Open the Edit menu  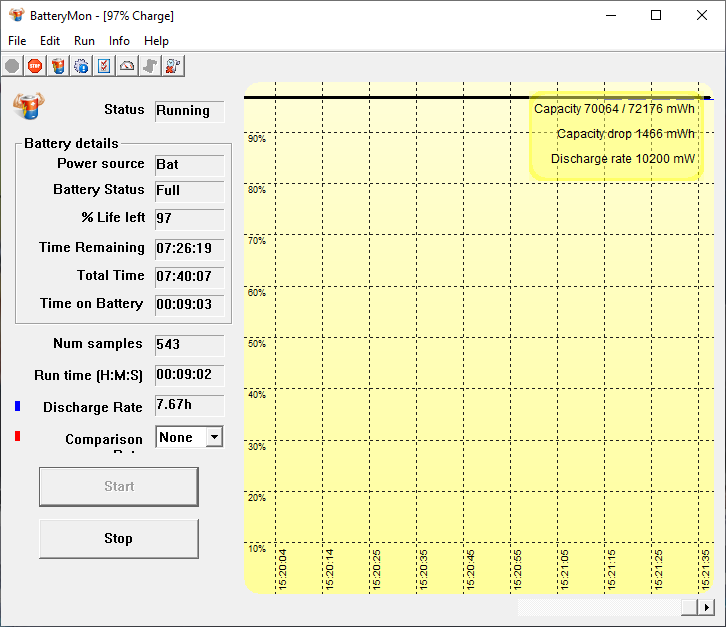pyautogui.click(x=50, y=41)
